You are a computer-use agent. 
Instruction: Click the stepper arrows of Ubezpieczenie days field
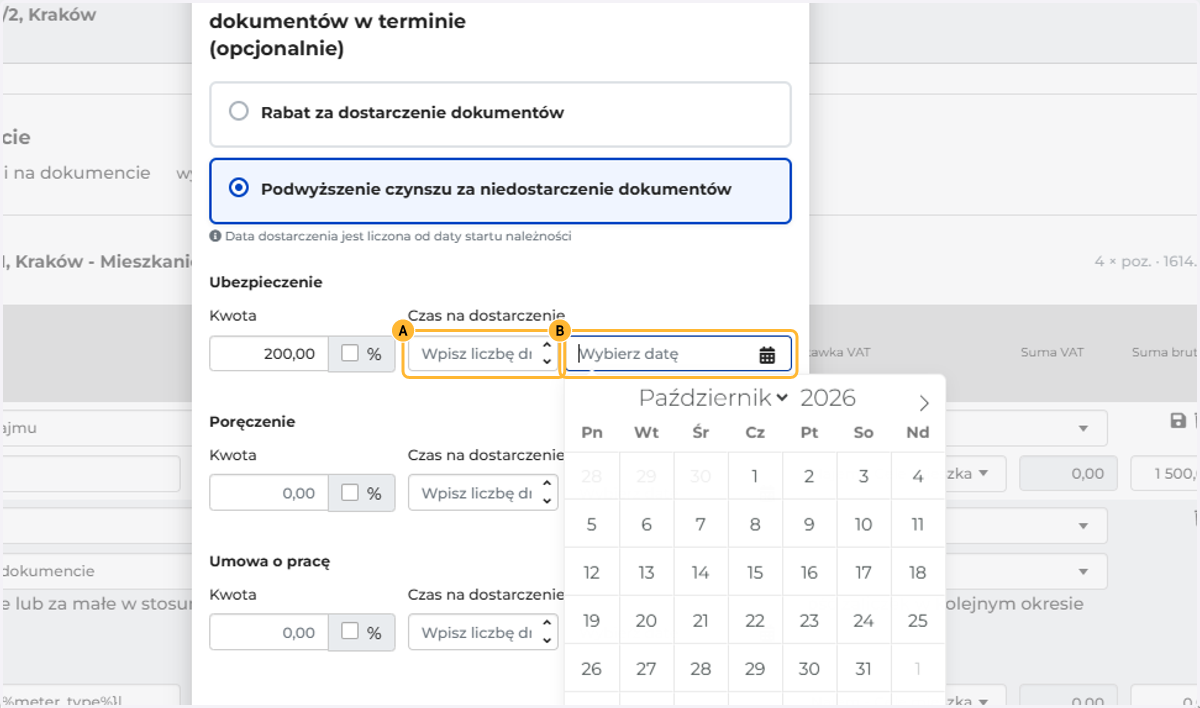click(546, 354)
